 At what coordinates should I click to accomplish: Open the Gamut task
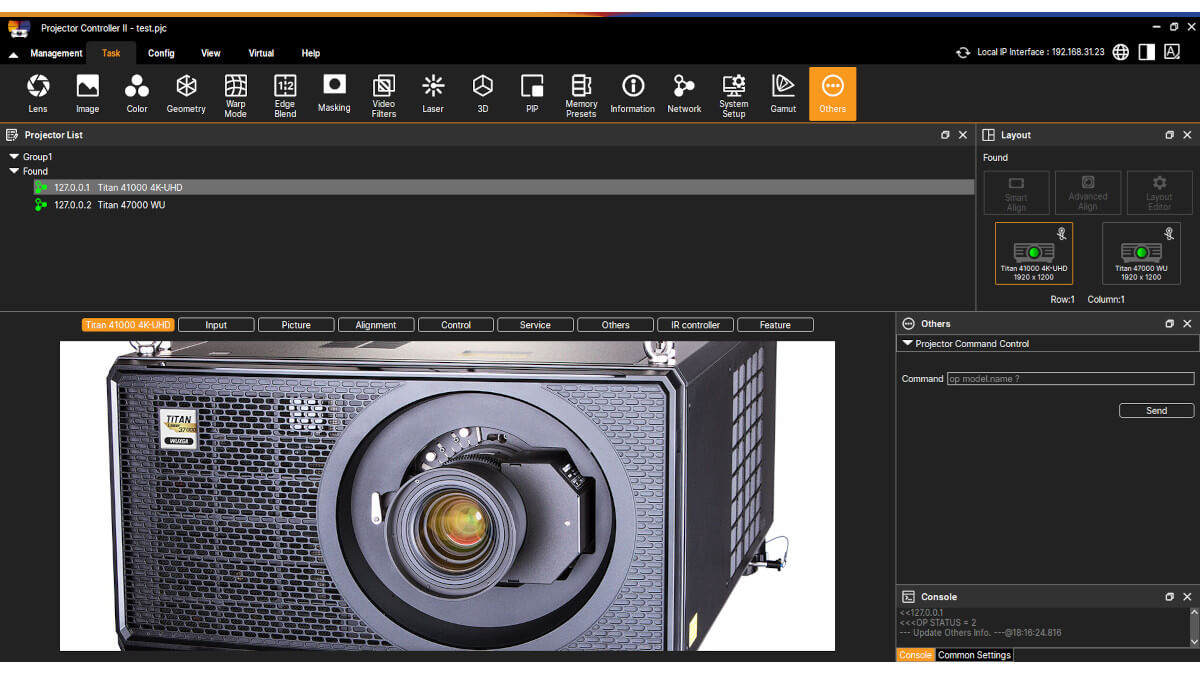pos(783,94)
